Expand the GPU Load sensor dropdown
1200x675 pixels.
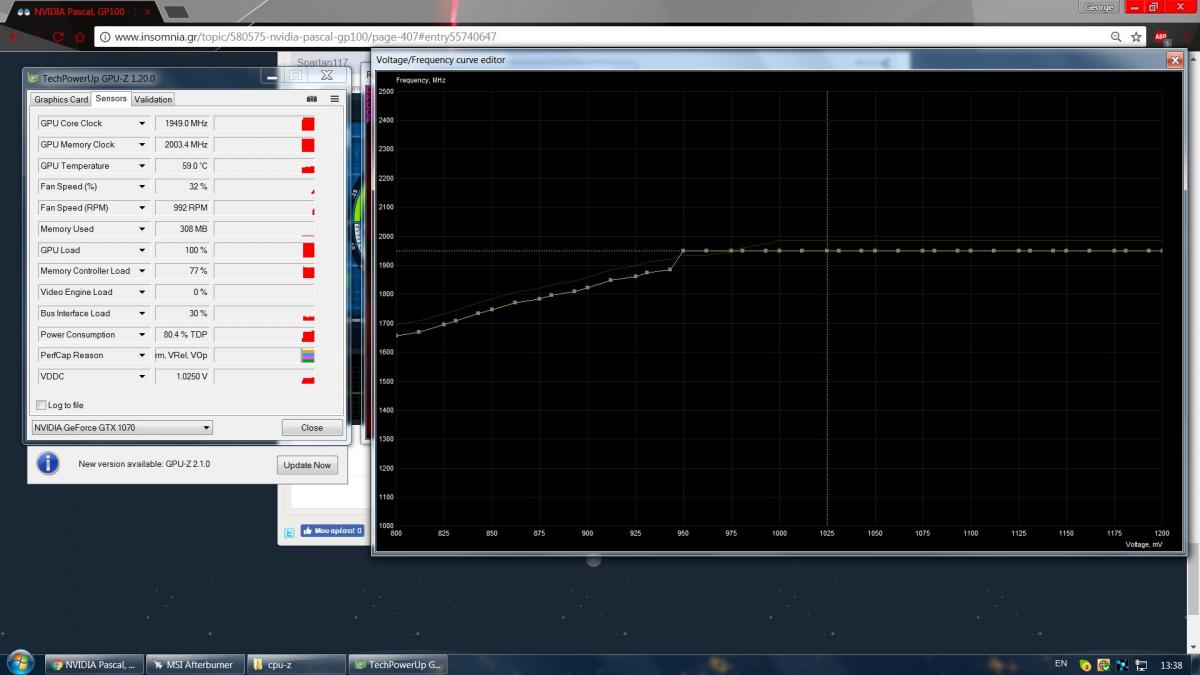point(142,250)
